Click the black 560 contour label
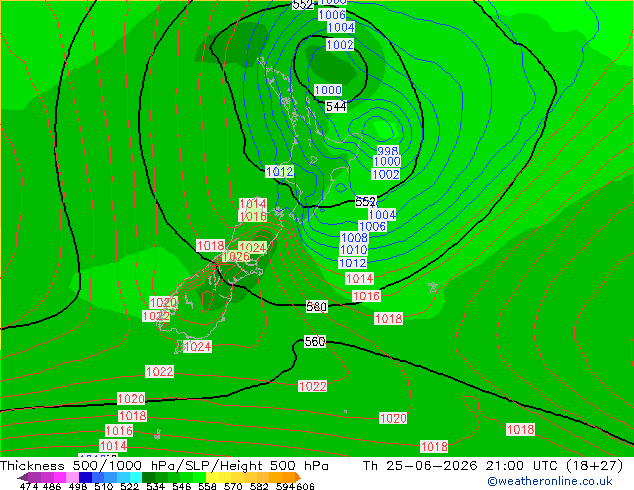The width and height of the screenshot is (634, 490). coord(315,342)
